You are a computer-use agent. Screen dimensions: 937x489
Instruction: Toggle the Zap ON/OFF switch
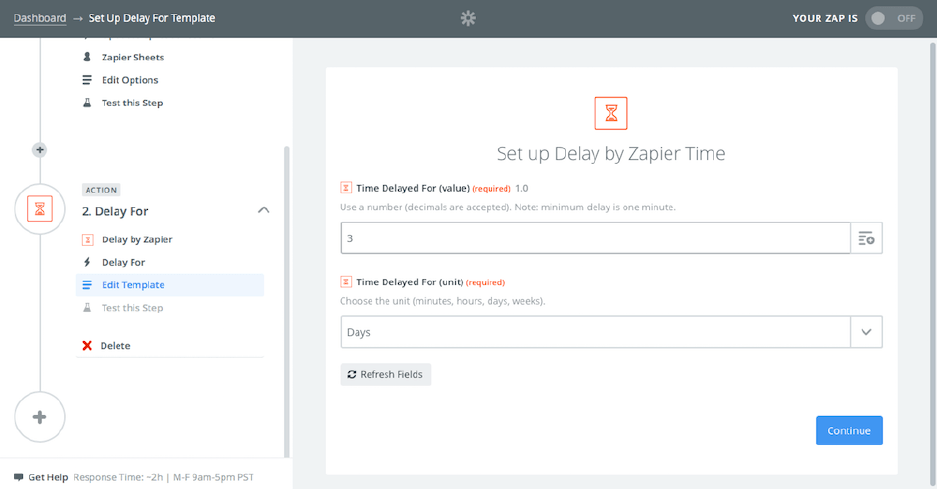point(893,18)
